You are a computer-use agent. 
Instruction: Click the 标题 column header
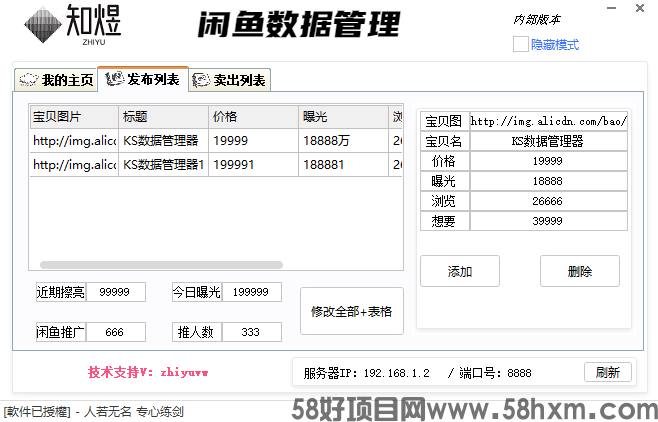point(164,117)
